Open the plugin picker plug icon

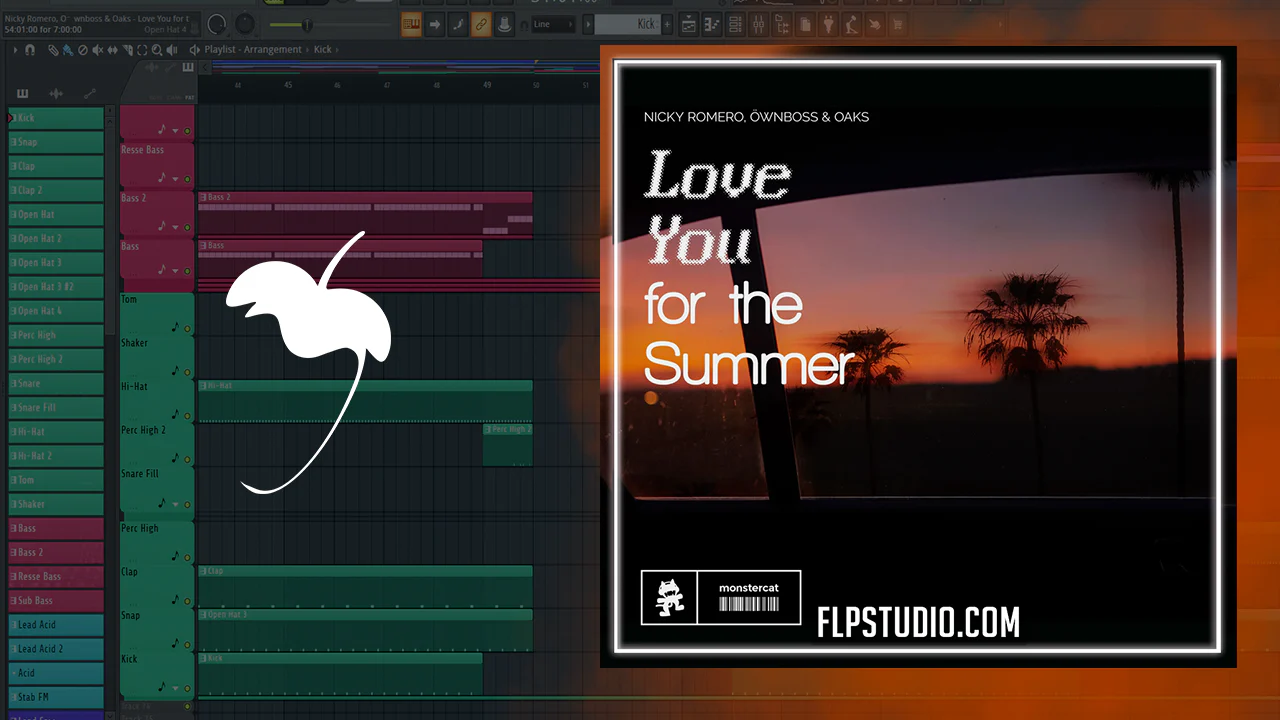click(828, 24)
